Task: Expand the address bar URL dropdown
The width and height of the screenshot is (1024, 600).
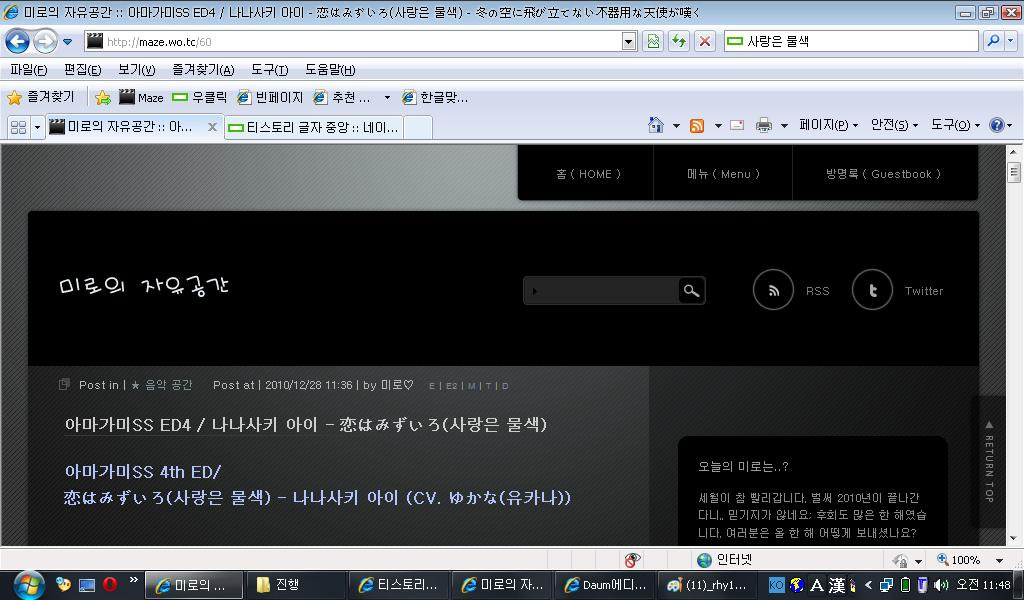Action: point(629,41)
